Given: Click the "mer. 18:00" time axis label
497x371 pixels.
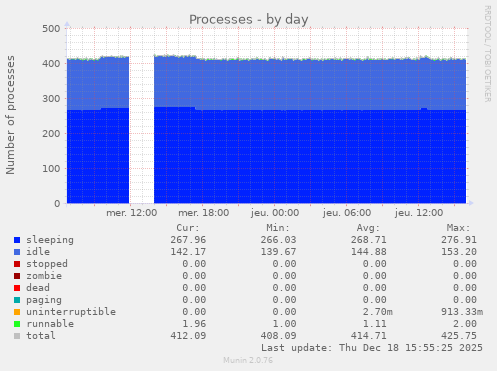Looking at the screenshot, I should pyautogui.click(x=203, y=213).
